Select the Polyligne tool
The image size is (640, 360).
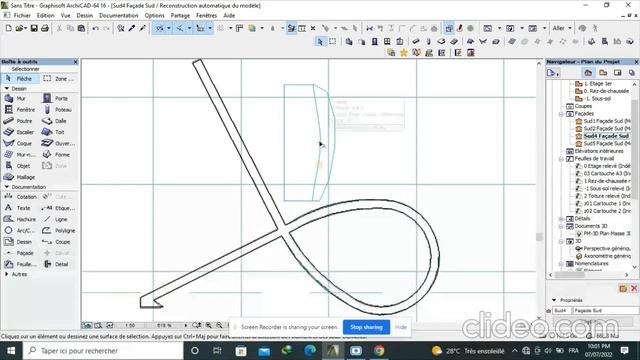pyautogui.click(x=60, y=231)
